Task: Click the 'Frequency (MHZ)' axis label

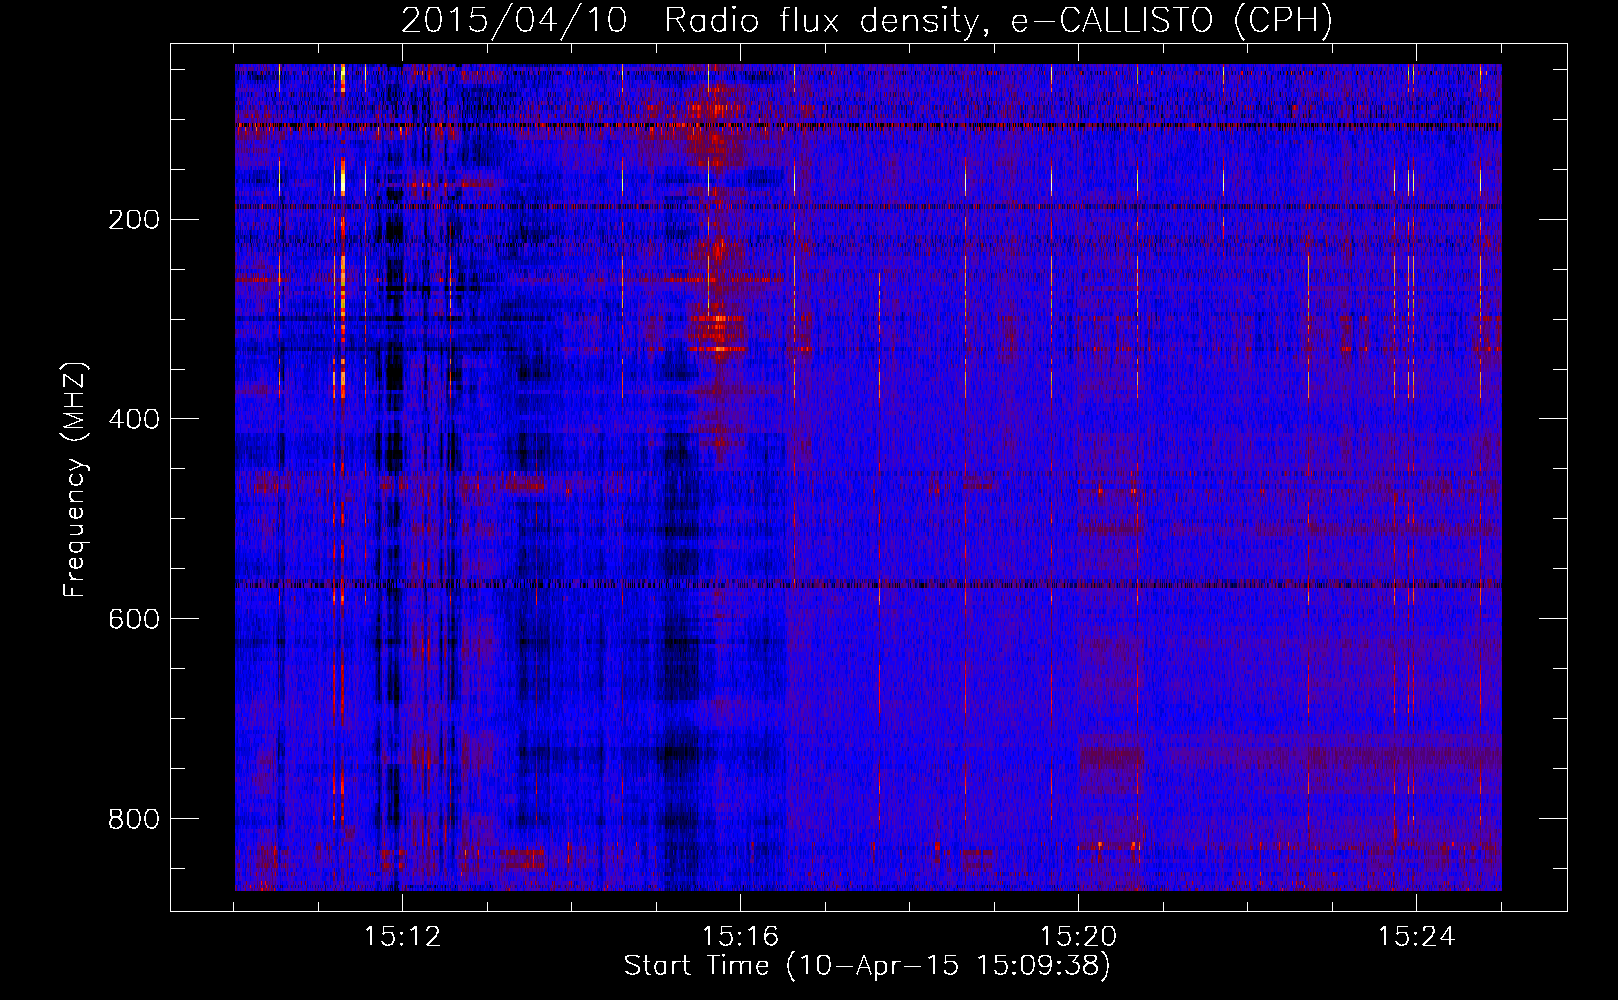Action: 75,480
